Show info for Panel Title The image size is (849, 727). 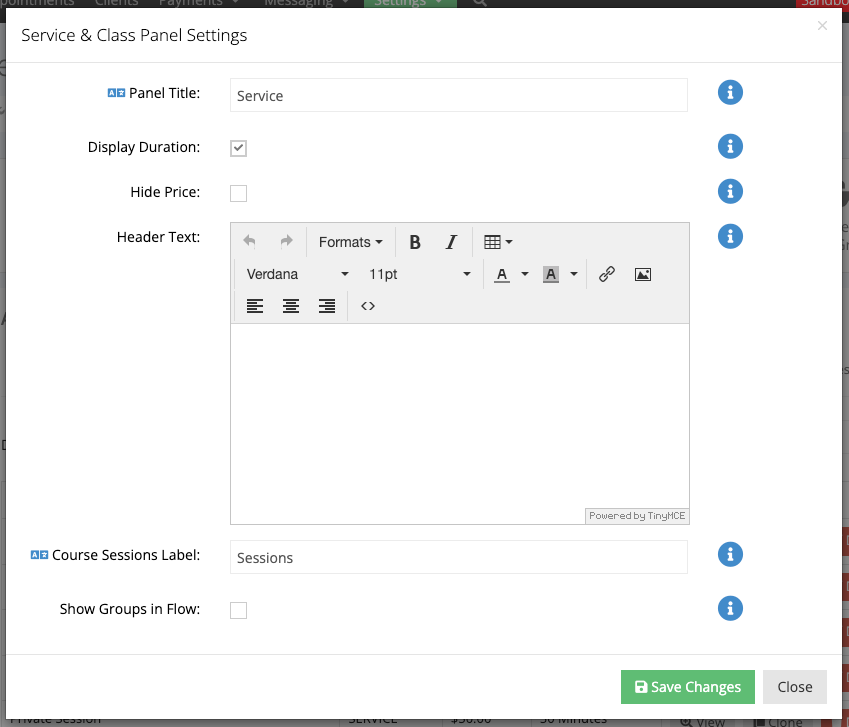[730, 93]
